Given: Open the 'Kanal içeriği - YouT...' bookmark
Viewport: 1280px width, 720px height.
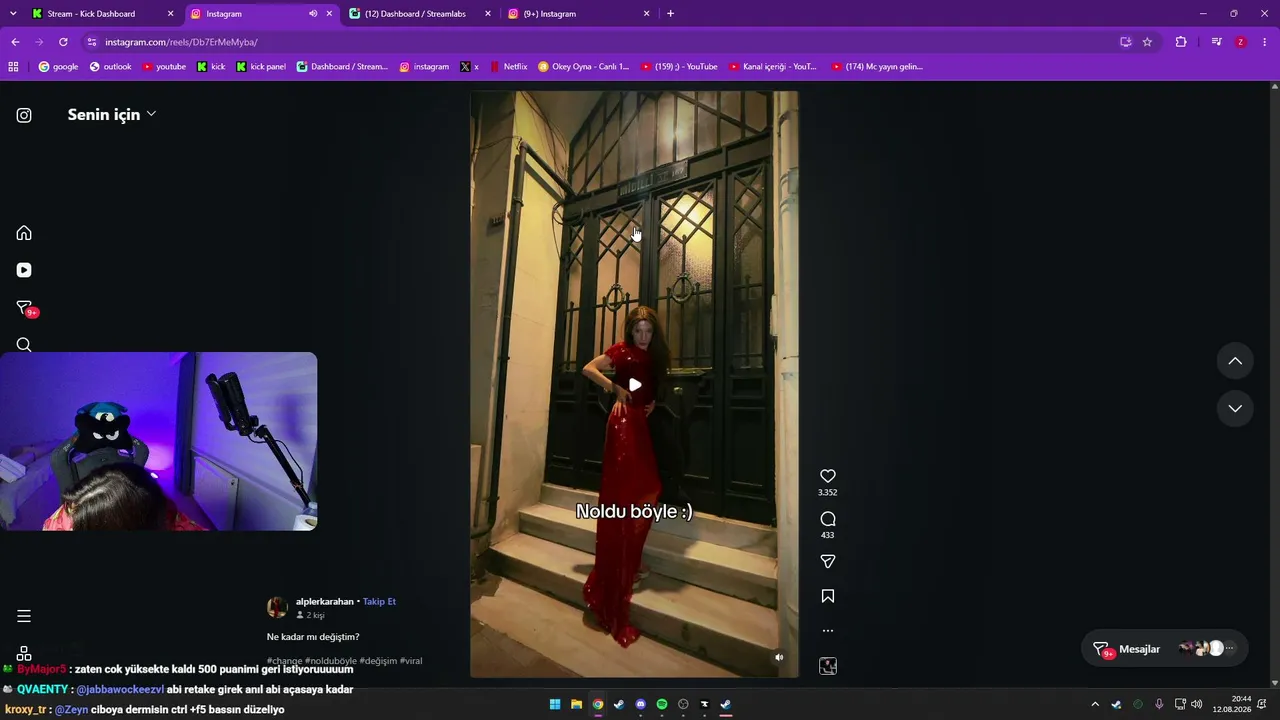Looking at the screenshot, I should pos(773,67).
